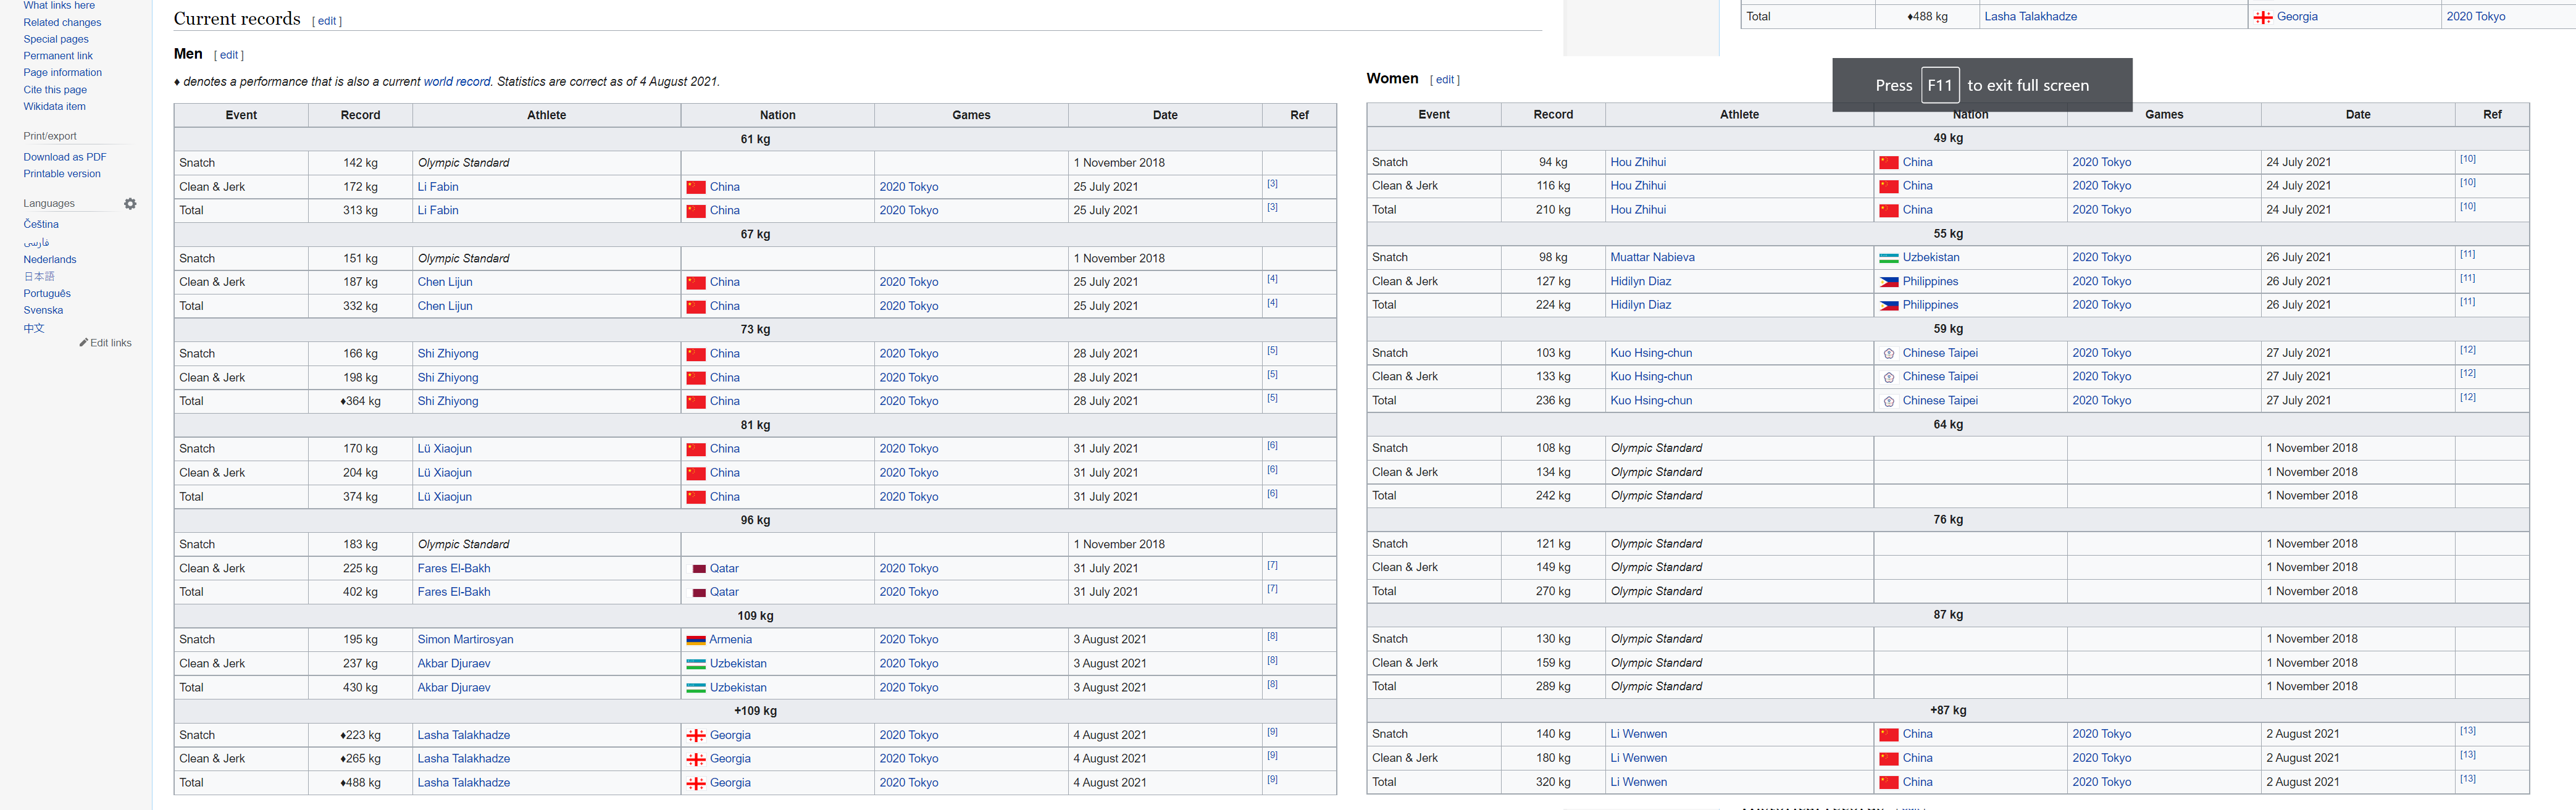Open the Muattar Nabieva athlete link

point(1652,258)
